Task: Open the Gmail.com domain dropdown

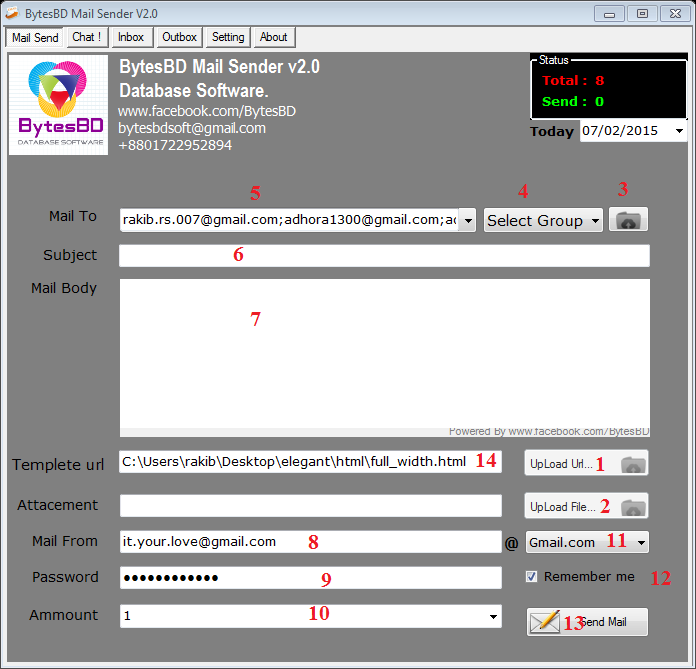Action: click(x=587, y=542)
